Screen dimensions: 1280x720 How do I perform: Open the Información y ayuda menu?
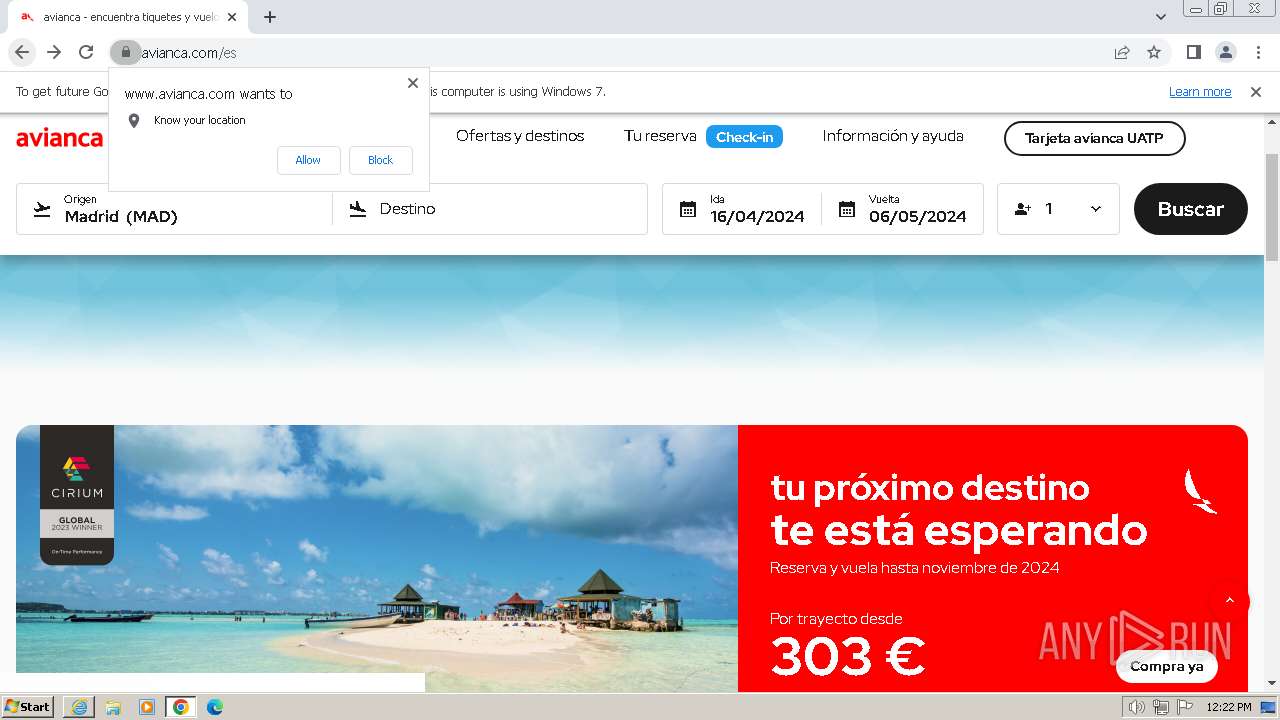893,136
